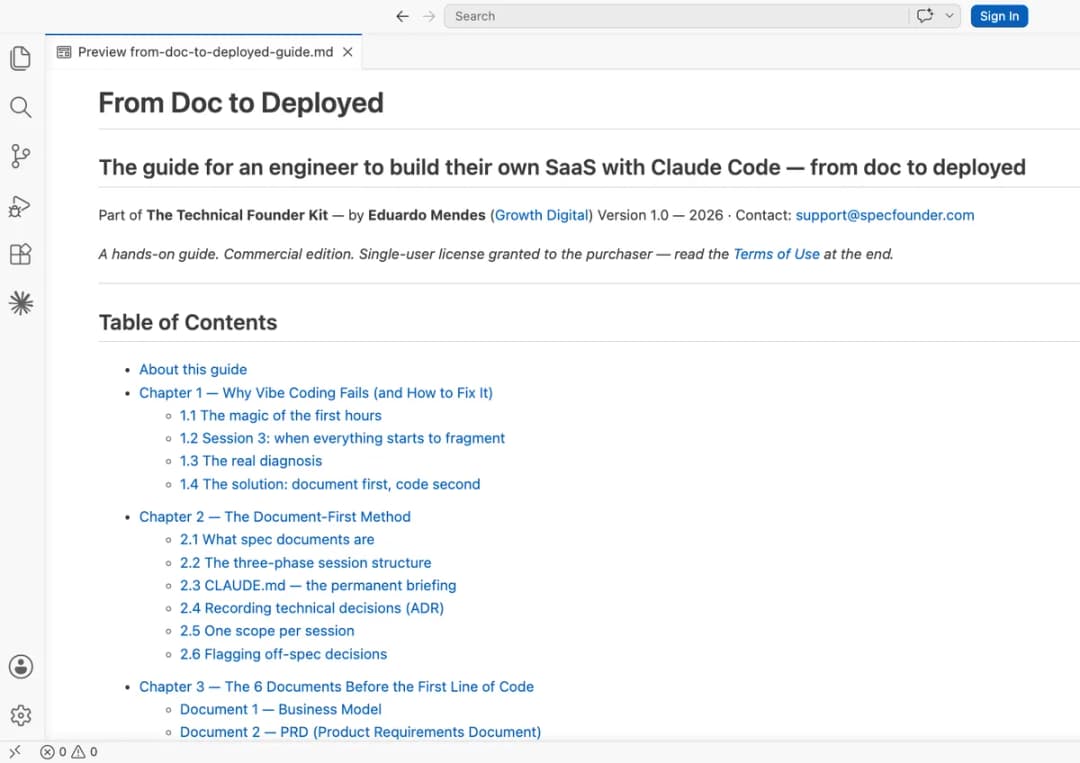This screenshot has height=763, width=1080.
Task: Open the Source Control view
Action: pos(21,156)
